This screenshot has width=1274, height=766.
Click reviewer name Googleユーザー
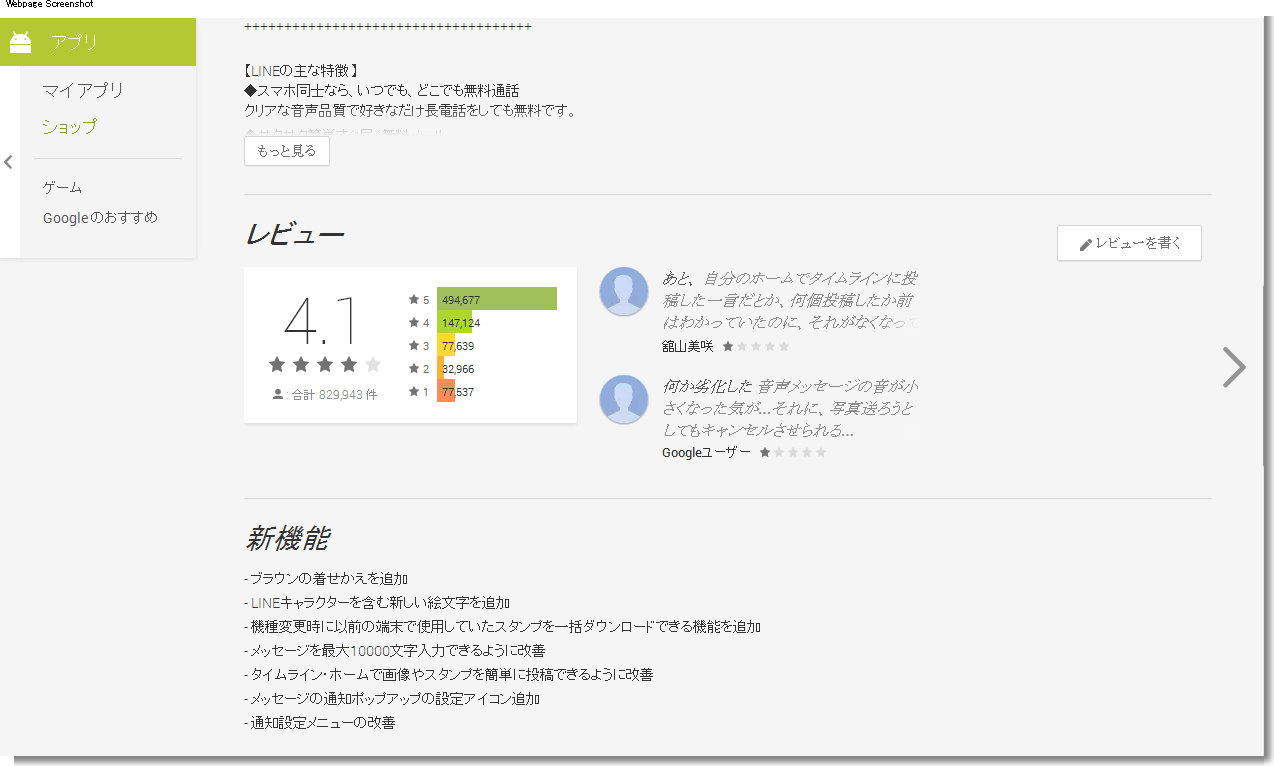click(x=706, y=452)
